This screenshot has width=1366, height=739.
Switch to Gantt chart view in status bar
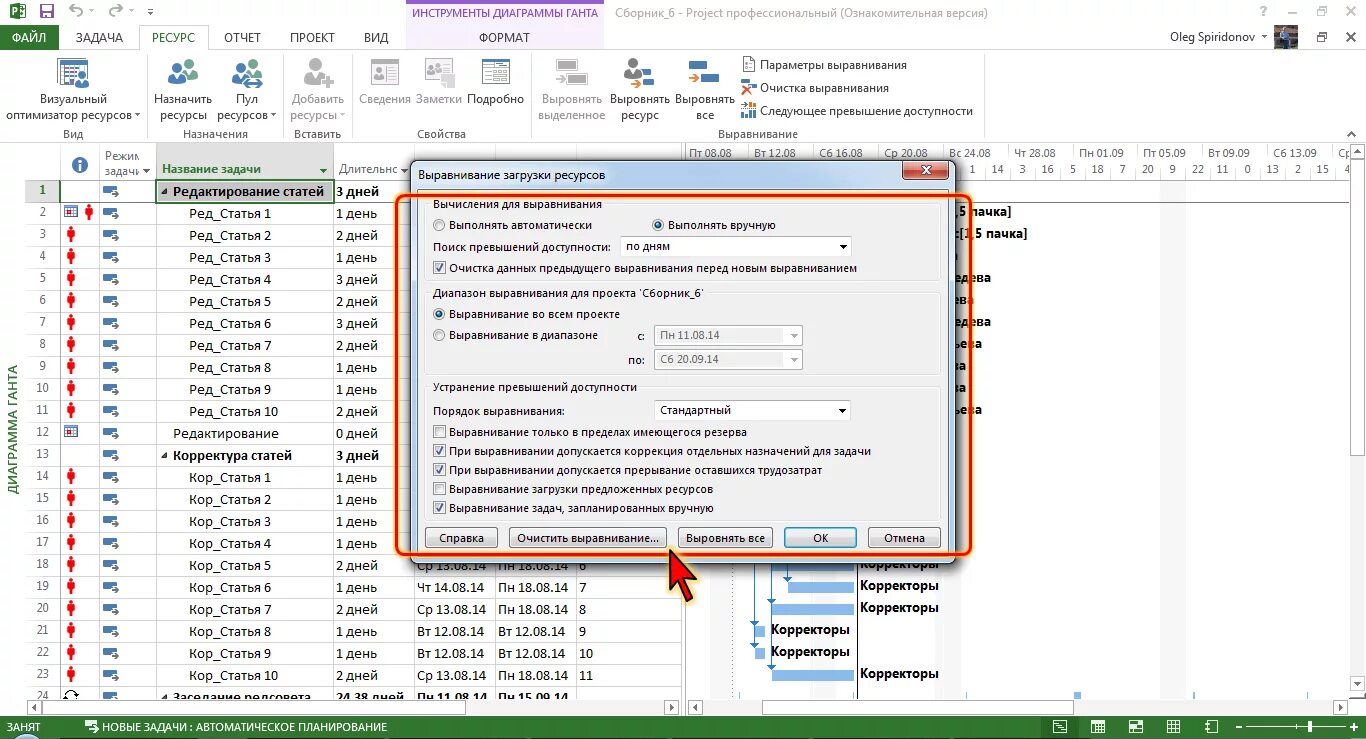(x=1059, y=727)
